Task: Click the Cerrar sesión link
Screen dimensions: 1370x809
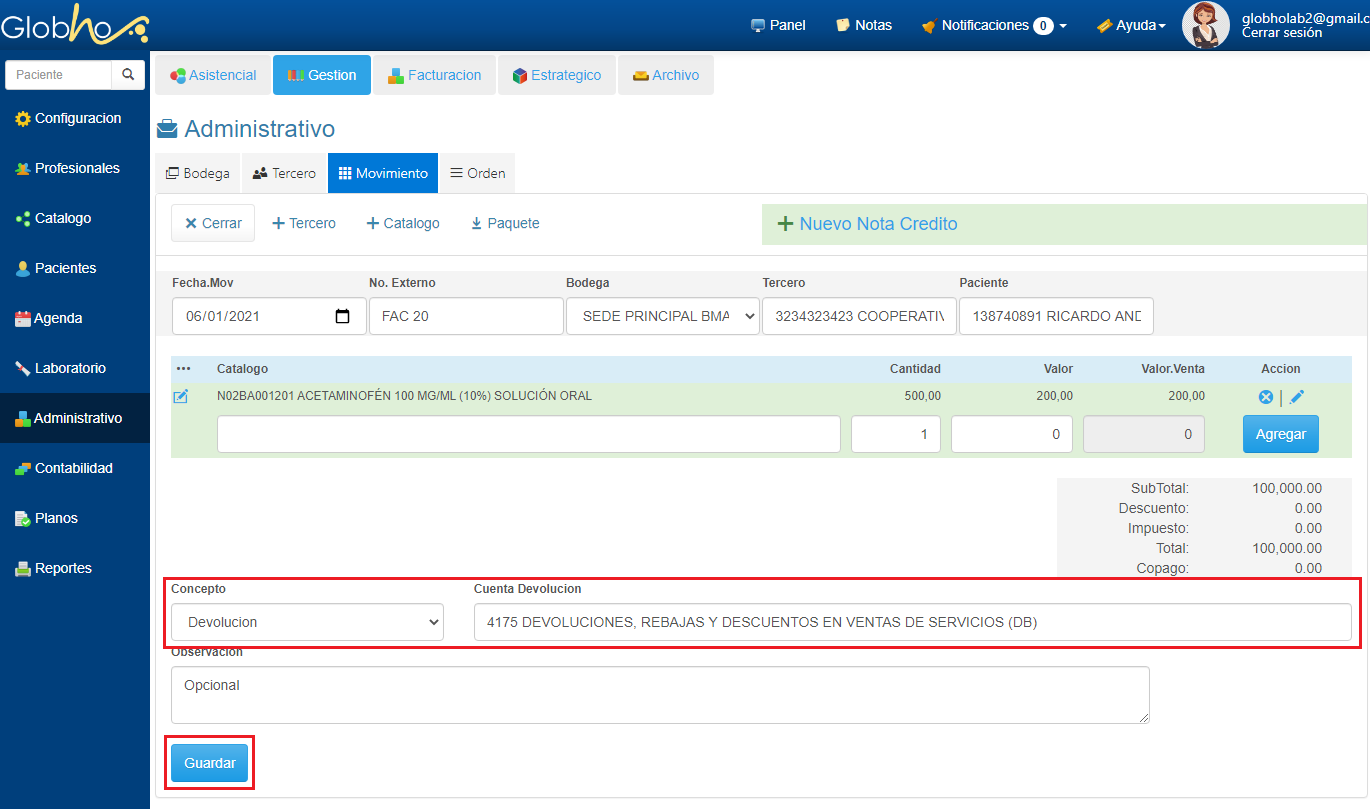Action: point(1281,33)
